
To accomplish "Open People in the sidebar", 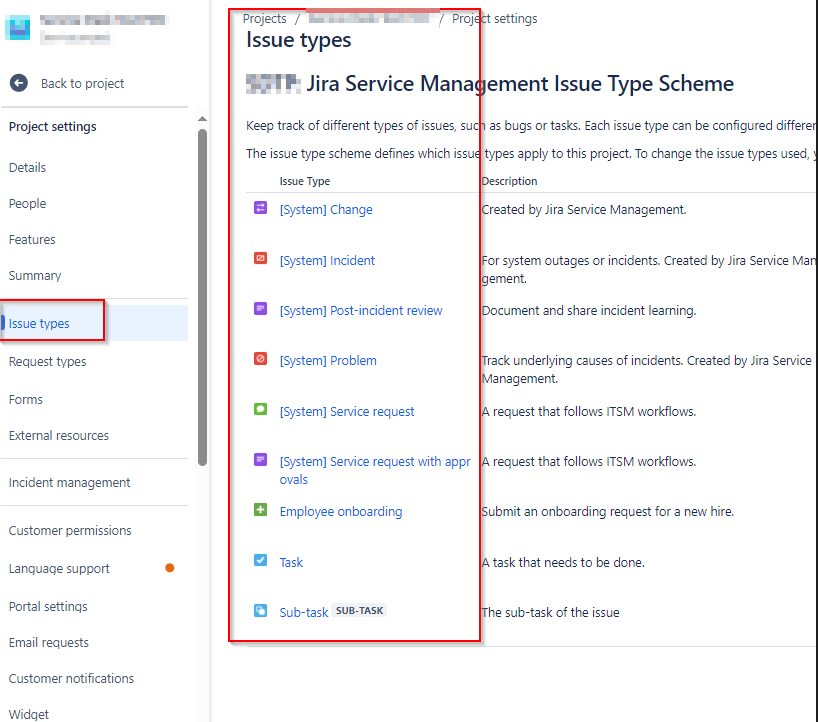I will [27, 203].
